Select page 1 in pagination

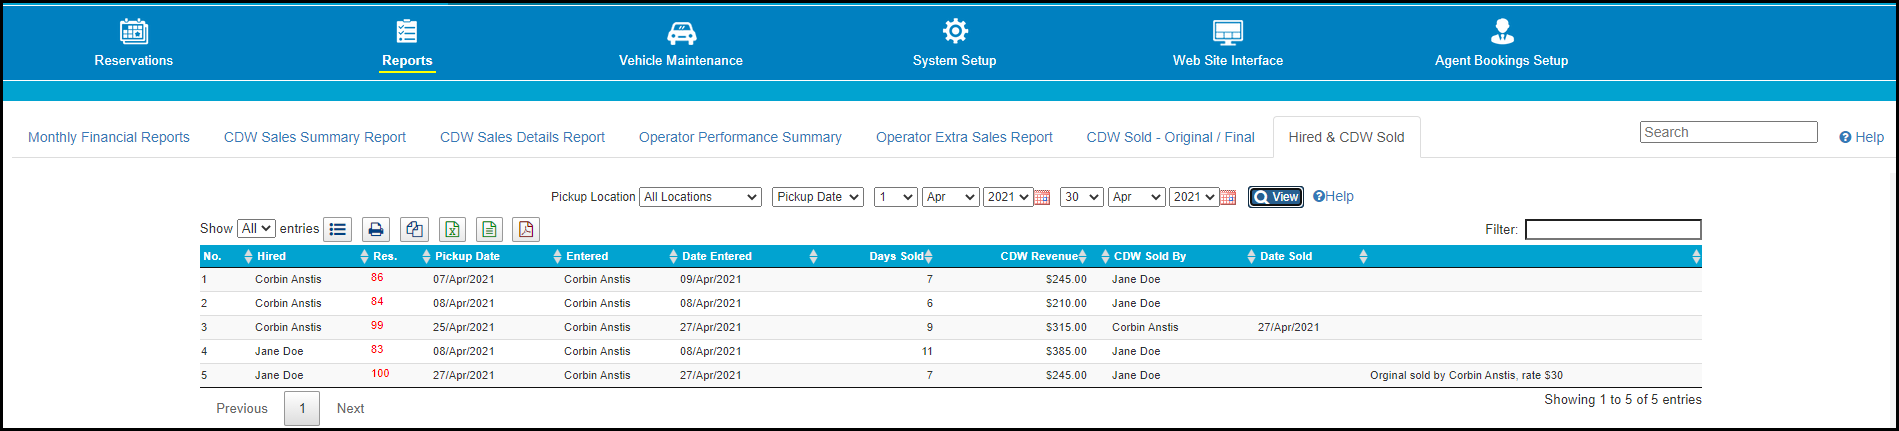point(302,408)
